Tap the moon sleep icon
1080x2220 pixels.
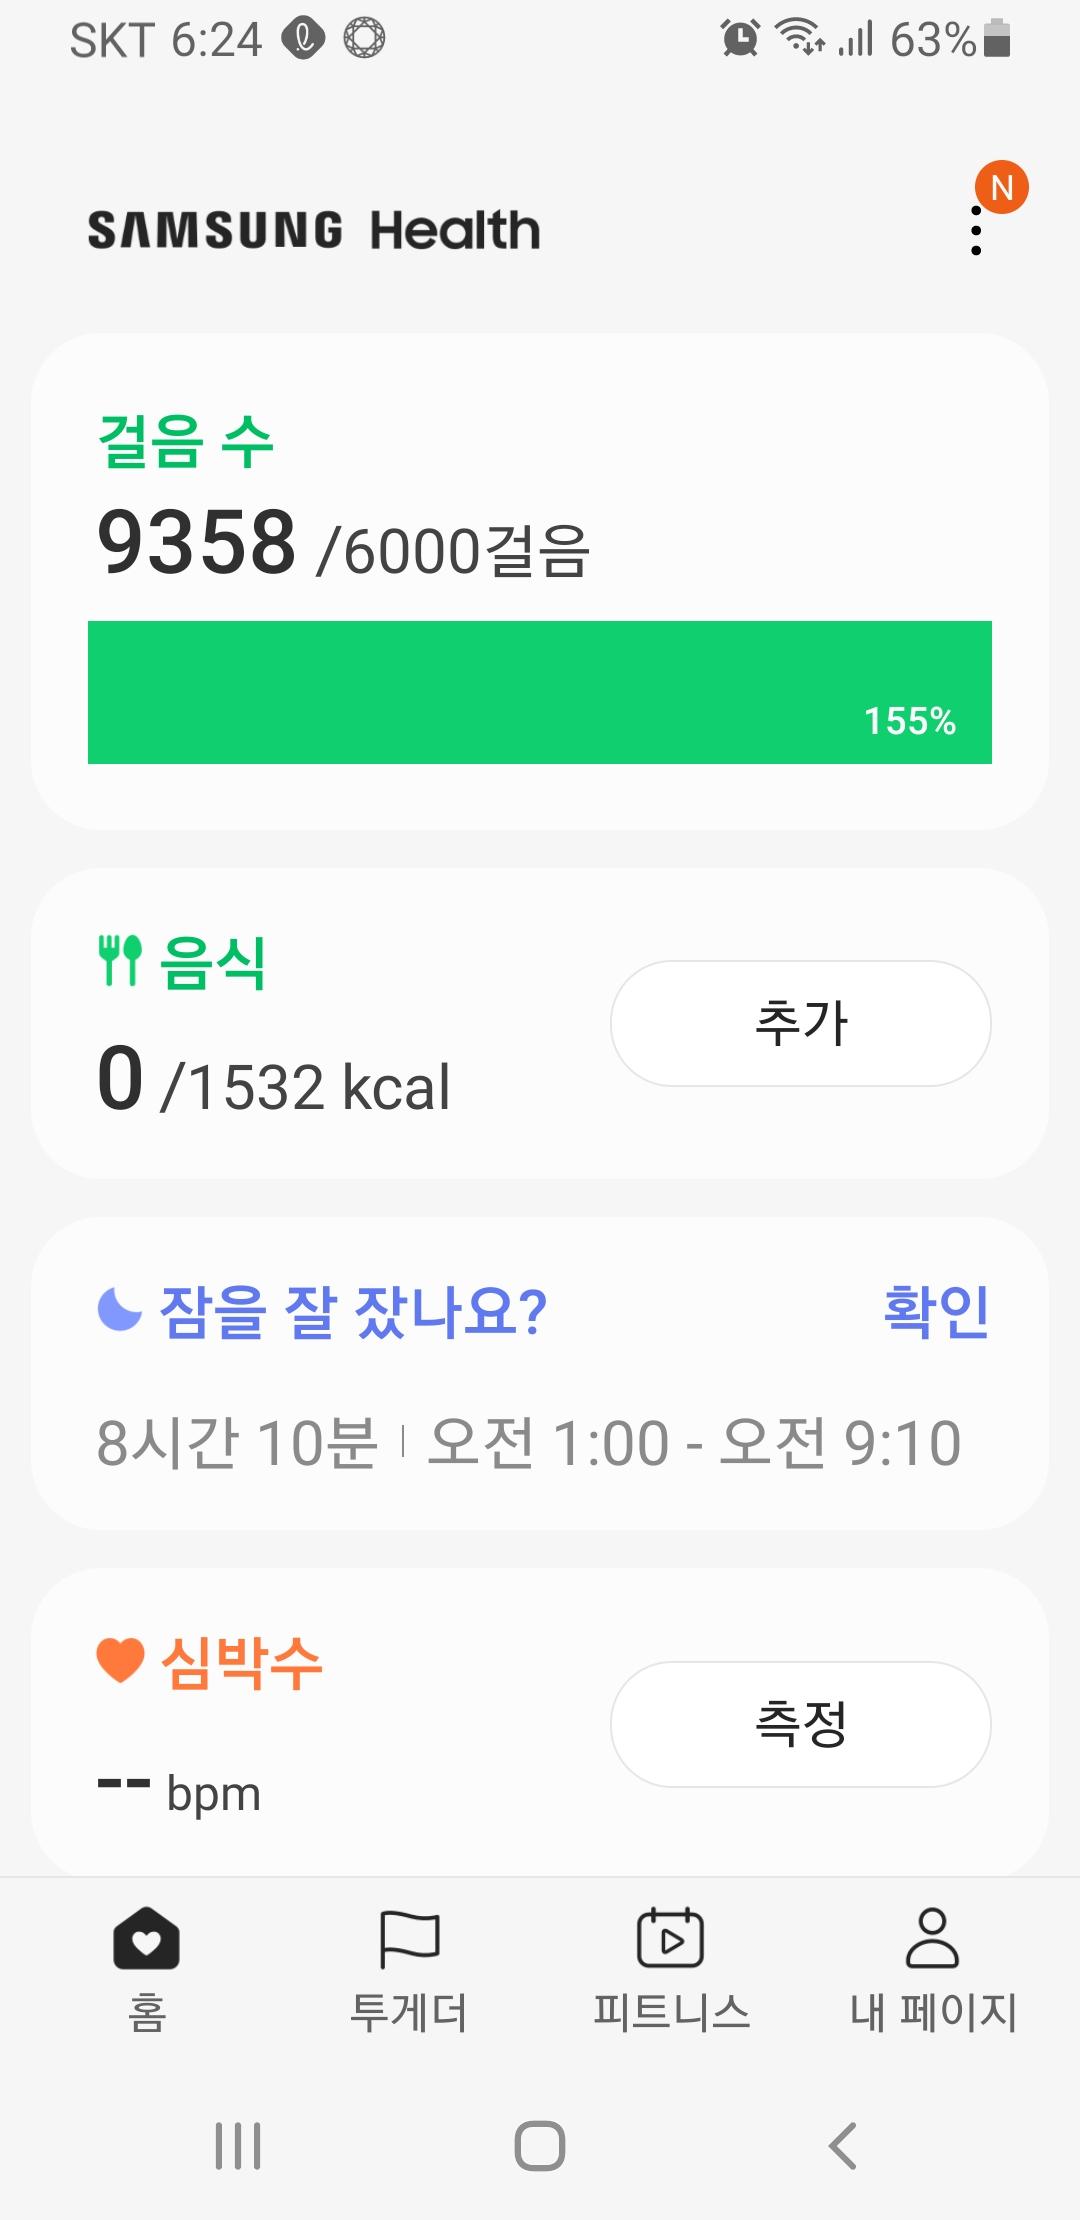tap(120, 1309)
